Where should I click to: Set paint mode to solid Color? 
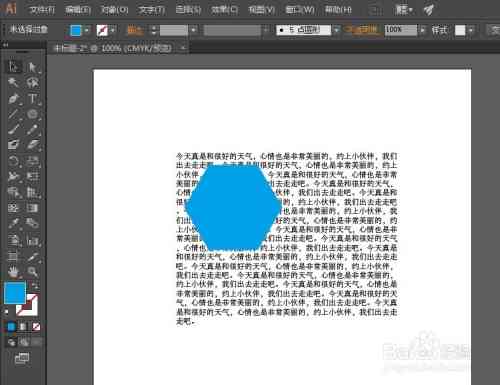pyautogui.click(x=11, y=326)
